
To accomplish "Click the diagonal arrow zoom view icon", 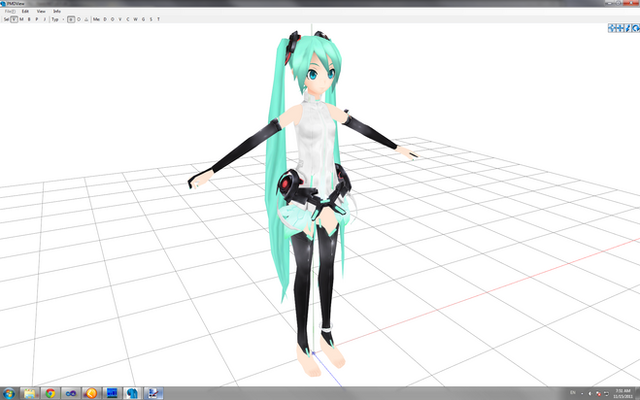I will tap(628, 28).
